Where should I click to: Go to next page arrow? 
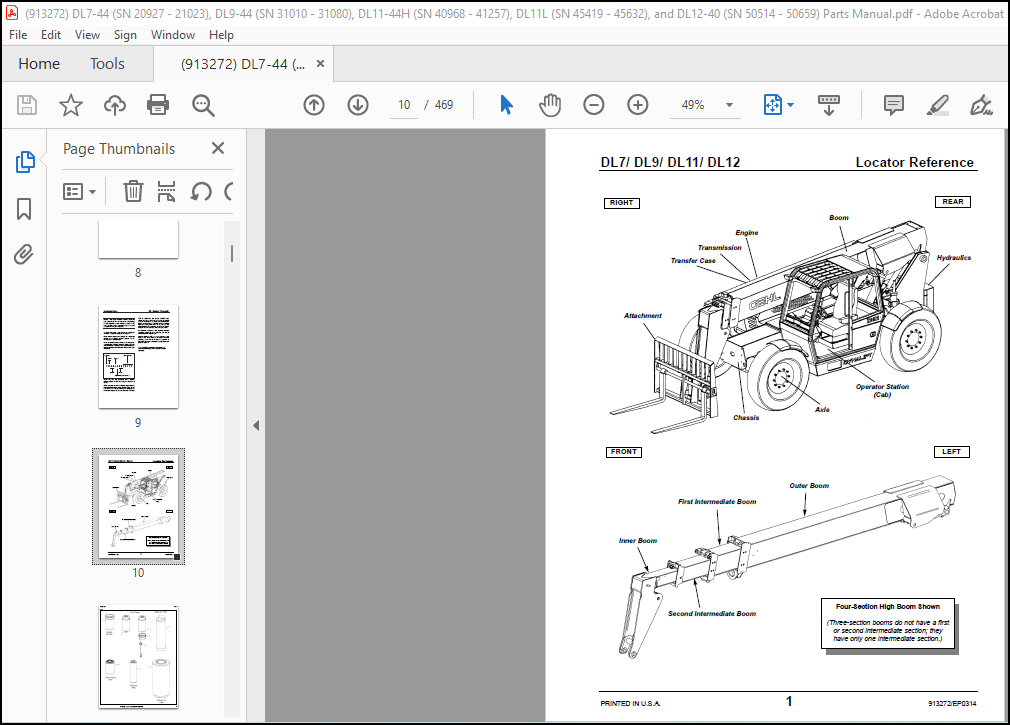click(358, 105)
